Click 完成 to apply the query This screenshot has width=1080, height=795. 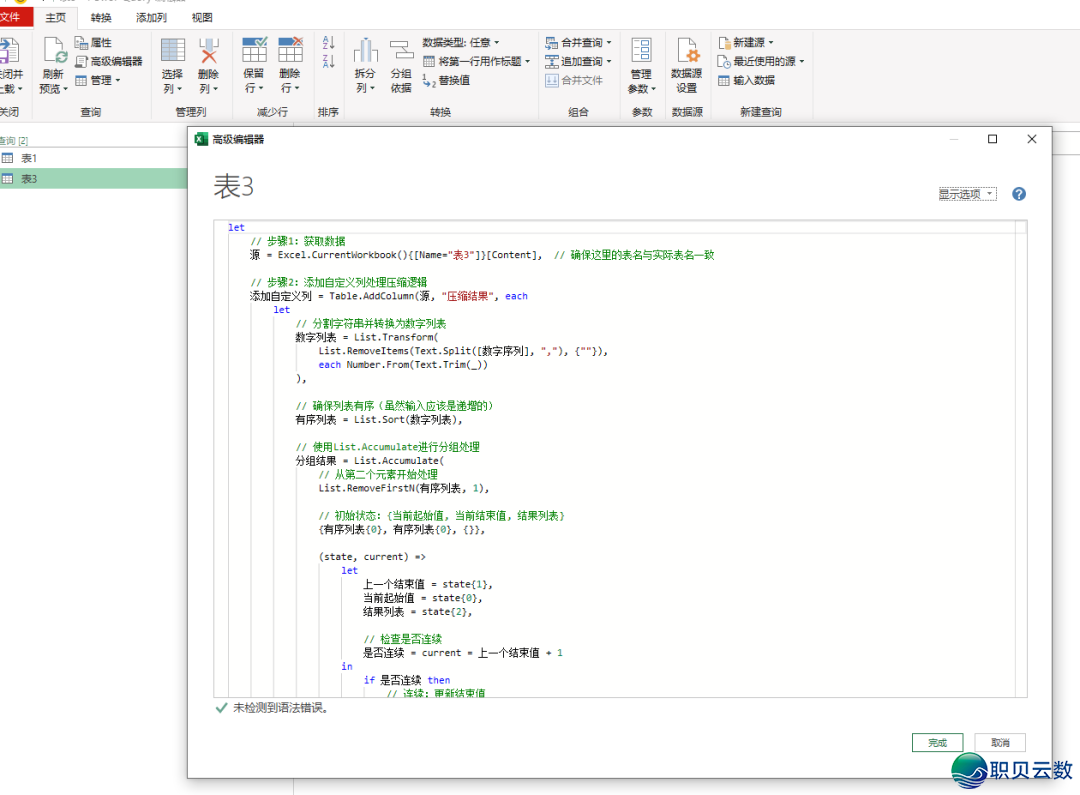pyautogui.click(x=937, y=743)
